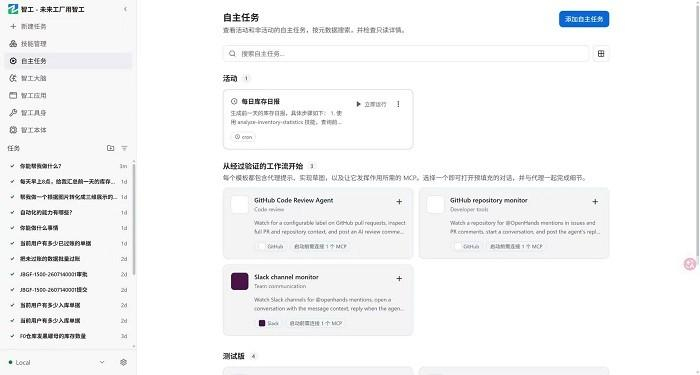Open the GitHub Code Review Agent card title
700x375 pixels.
tap(294, 200)
